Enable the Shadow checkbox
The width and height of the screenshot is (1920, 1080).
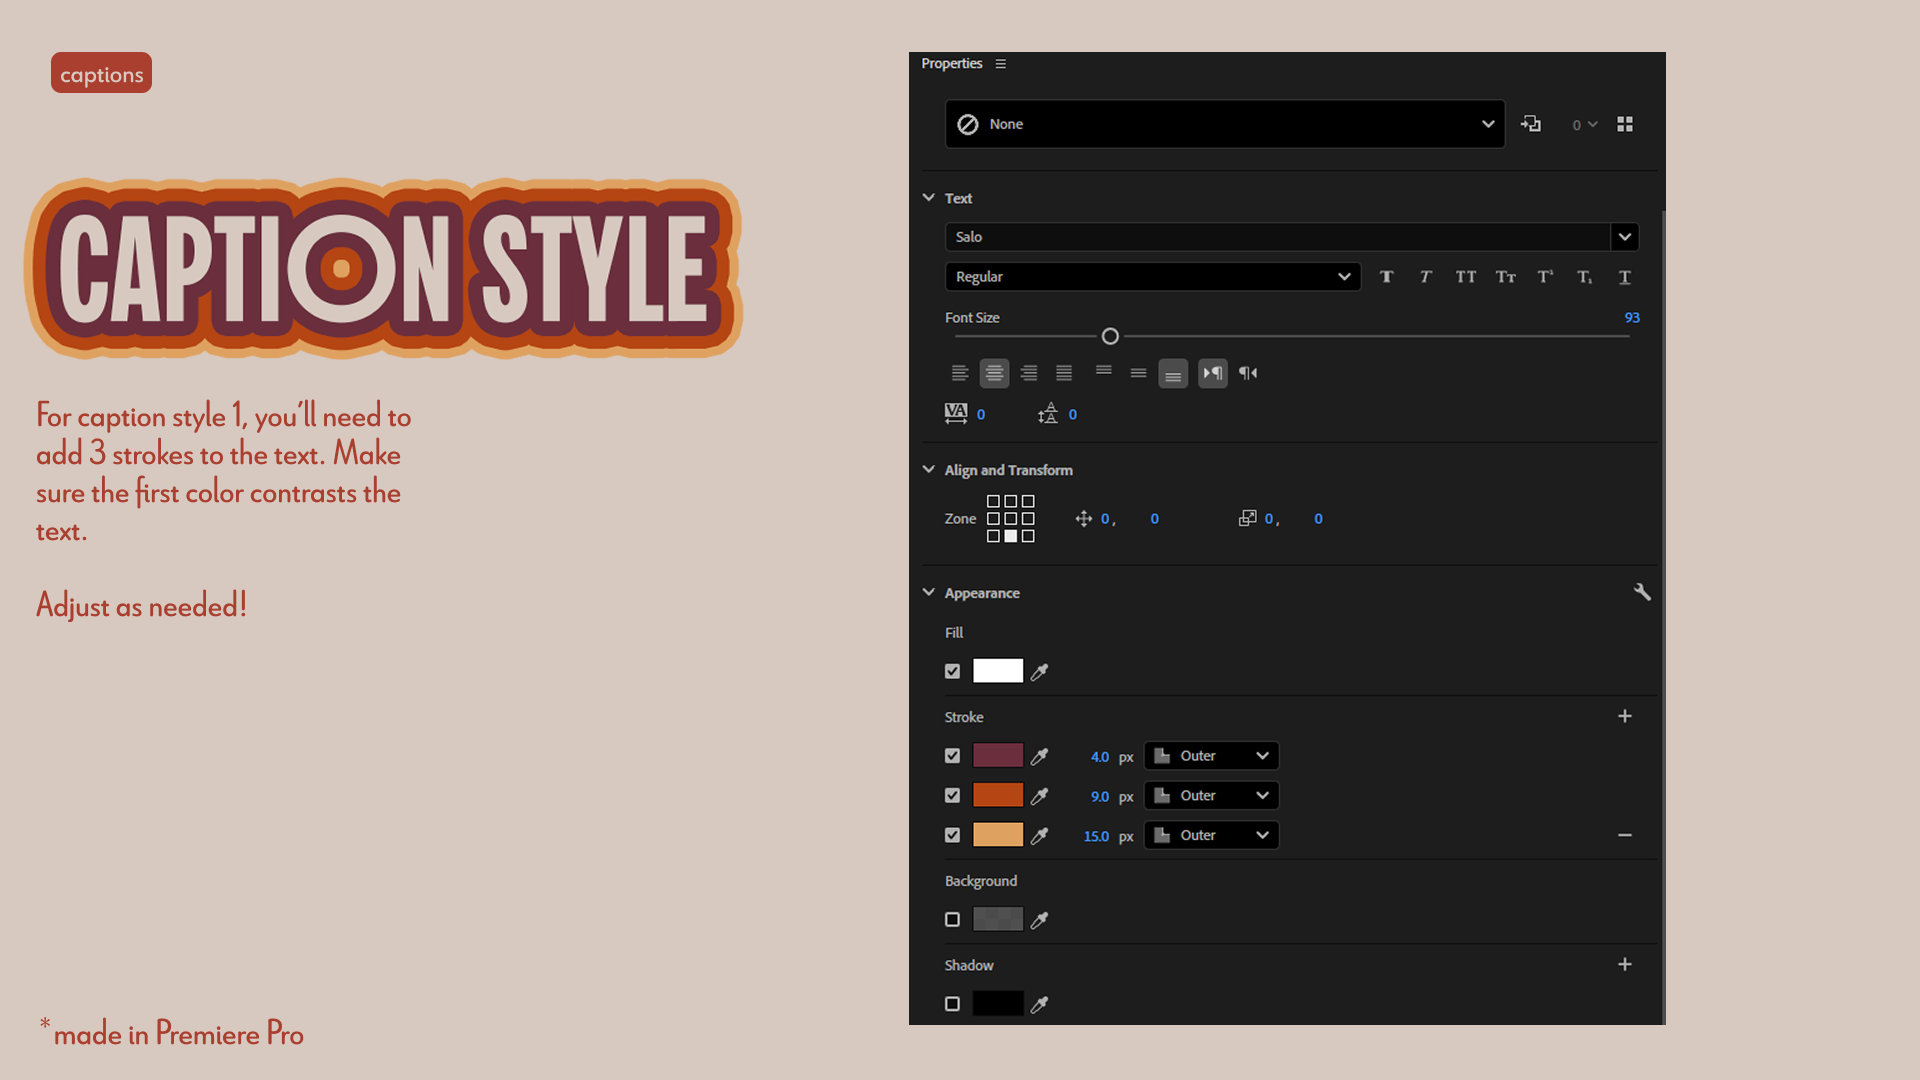[x=952, y=1004]
